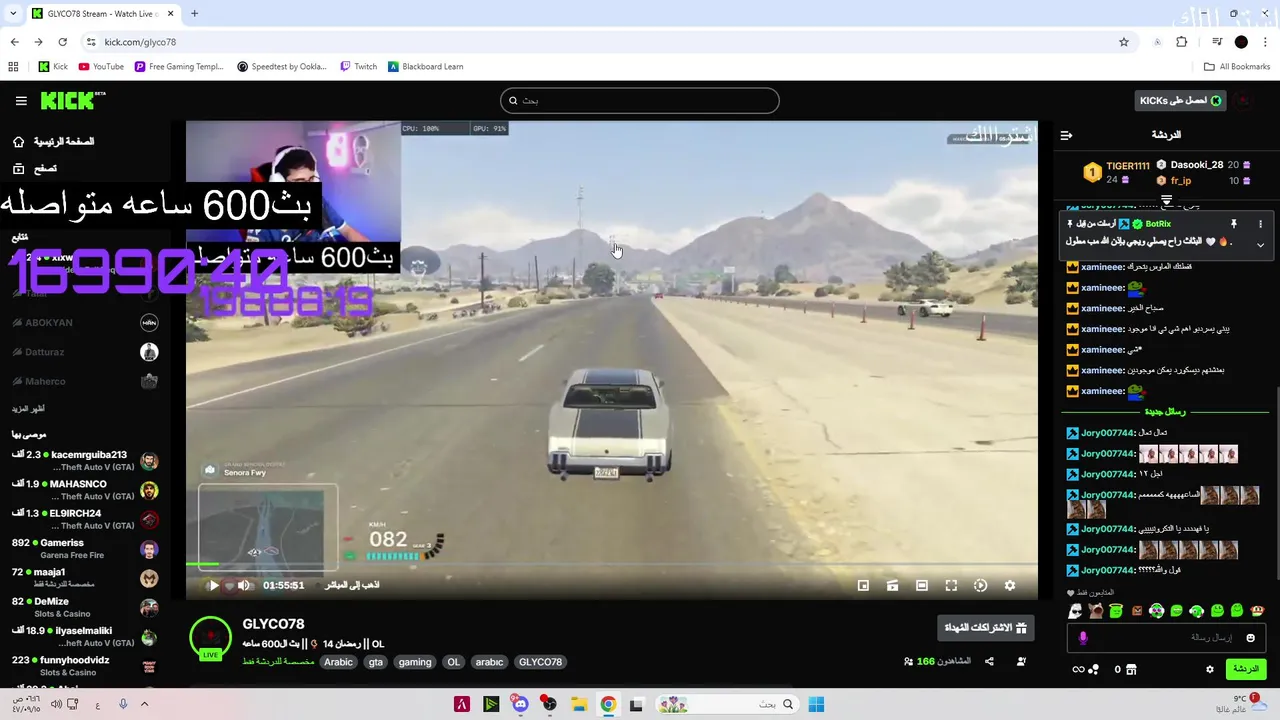The width and height of the screenshot is (1280, 720).
Task: Open File Explorer from the taskbar
Action: pyautogui.click(x=578, y=704)
